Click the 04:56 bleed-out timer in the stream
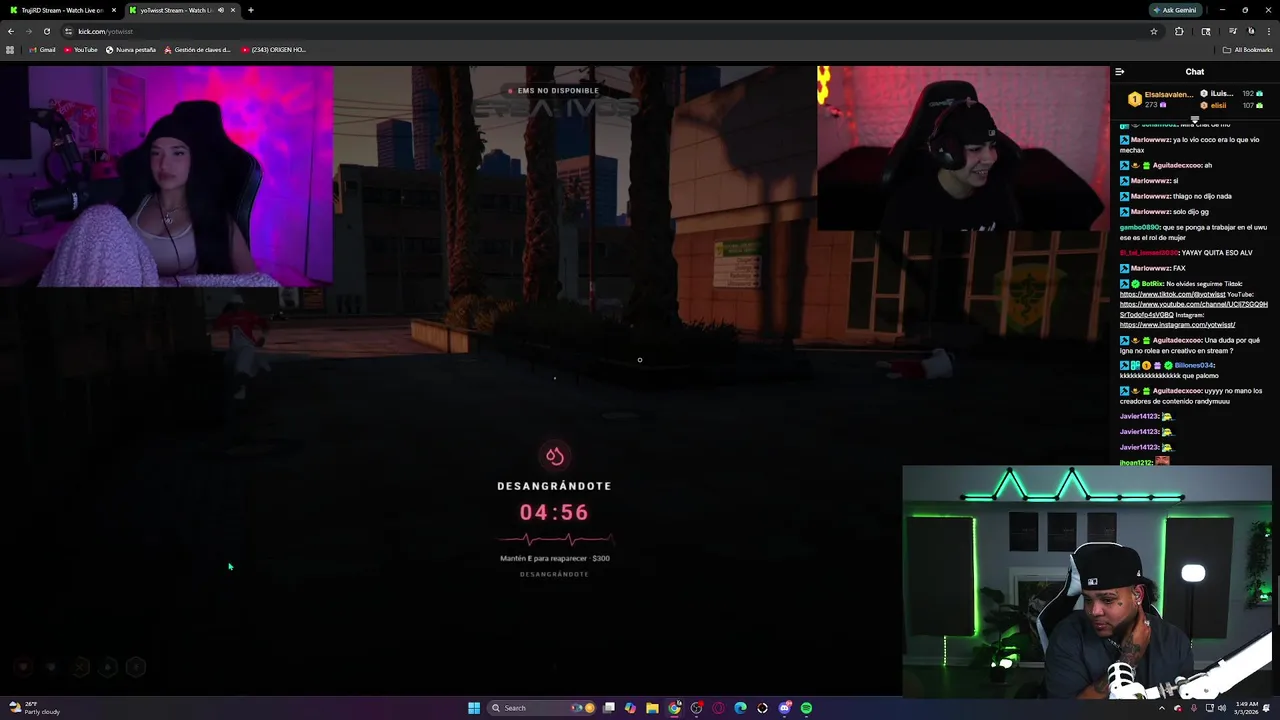 [x=554, y=512]
